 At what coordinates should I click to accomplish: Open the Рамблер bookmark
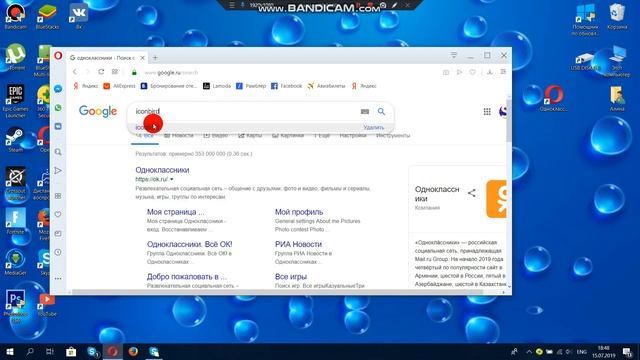(x=251, y=86)
